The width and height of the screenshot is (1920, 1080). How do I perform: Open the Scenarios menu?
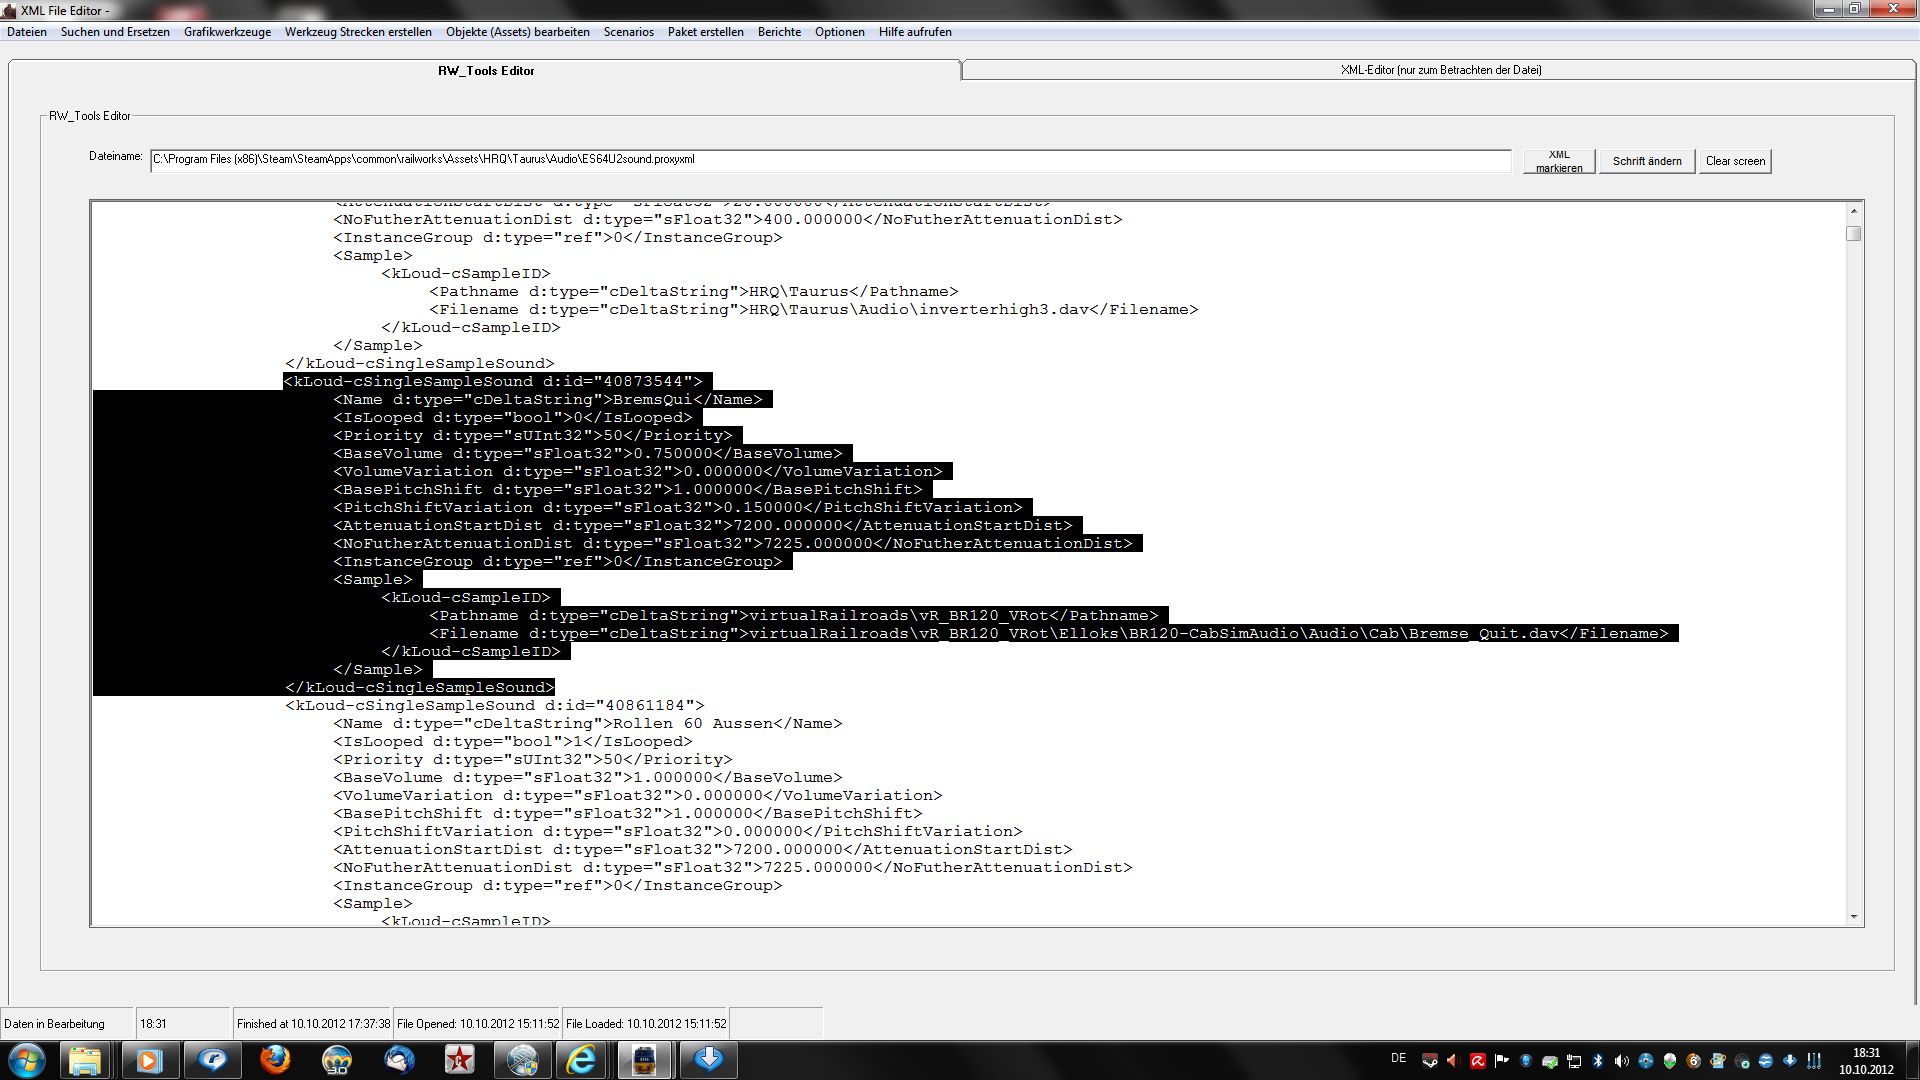coord(628,32)
